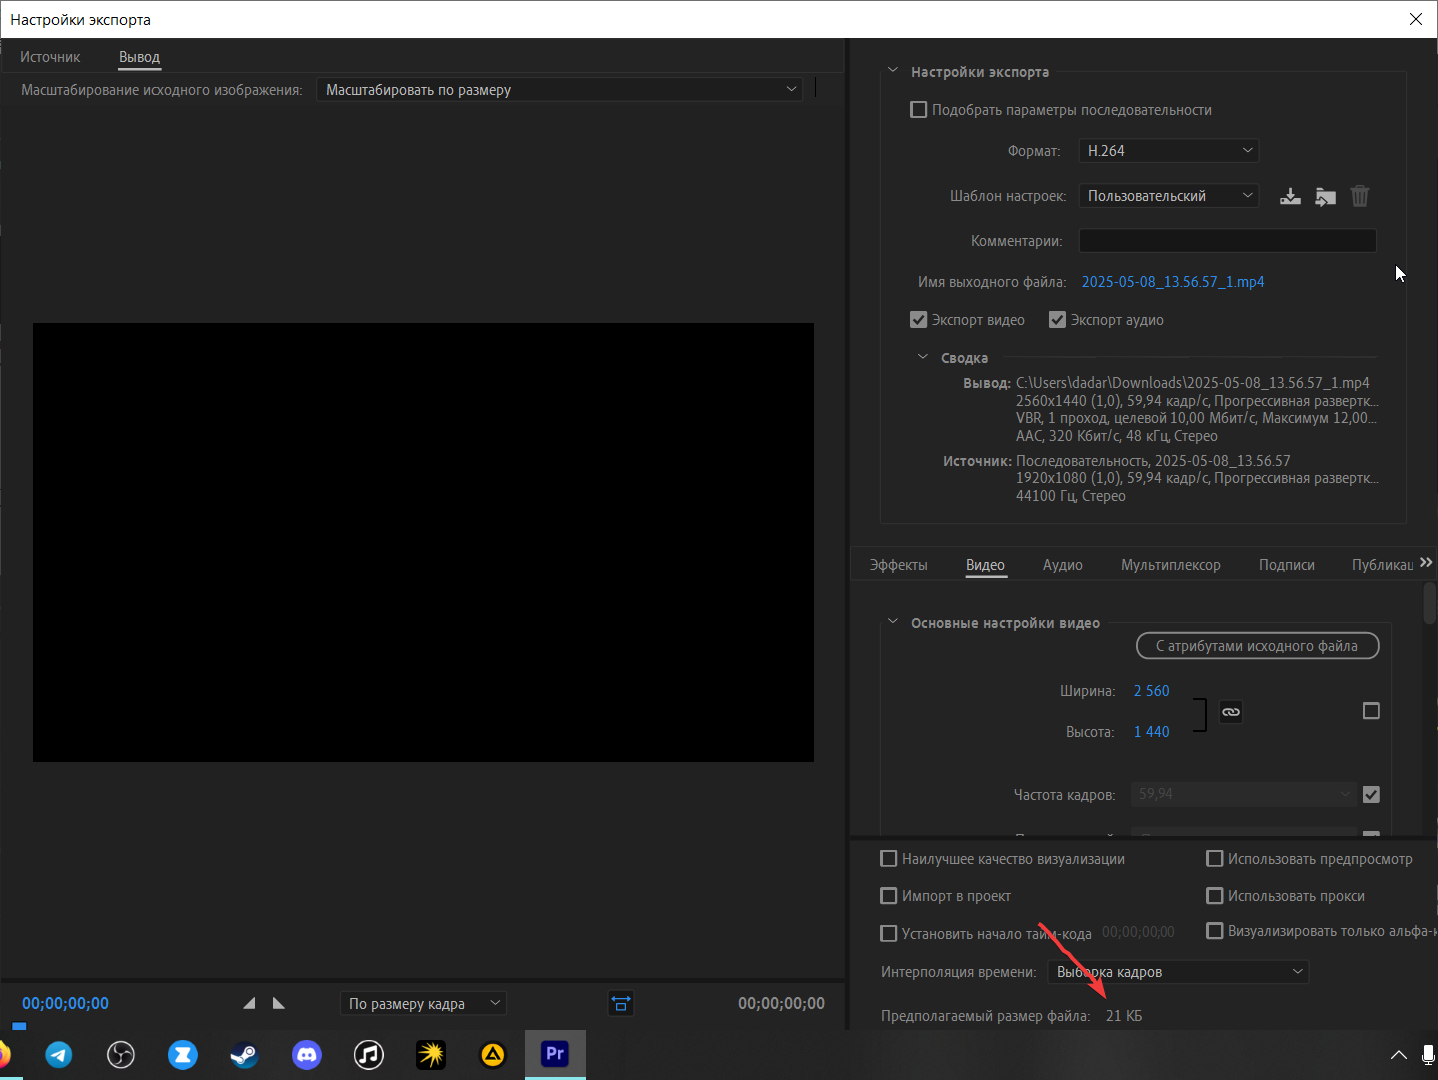Open the Формат dropdown showing H.264
The width and height of the screenshot is (1438, 1080).
pyautogui.click(x=1168, y=151)
